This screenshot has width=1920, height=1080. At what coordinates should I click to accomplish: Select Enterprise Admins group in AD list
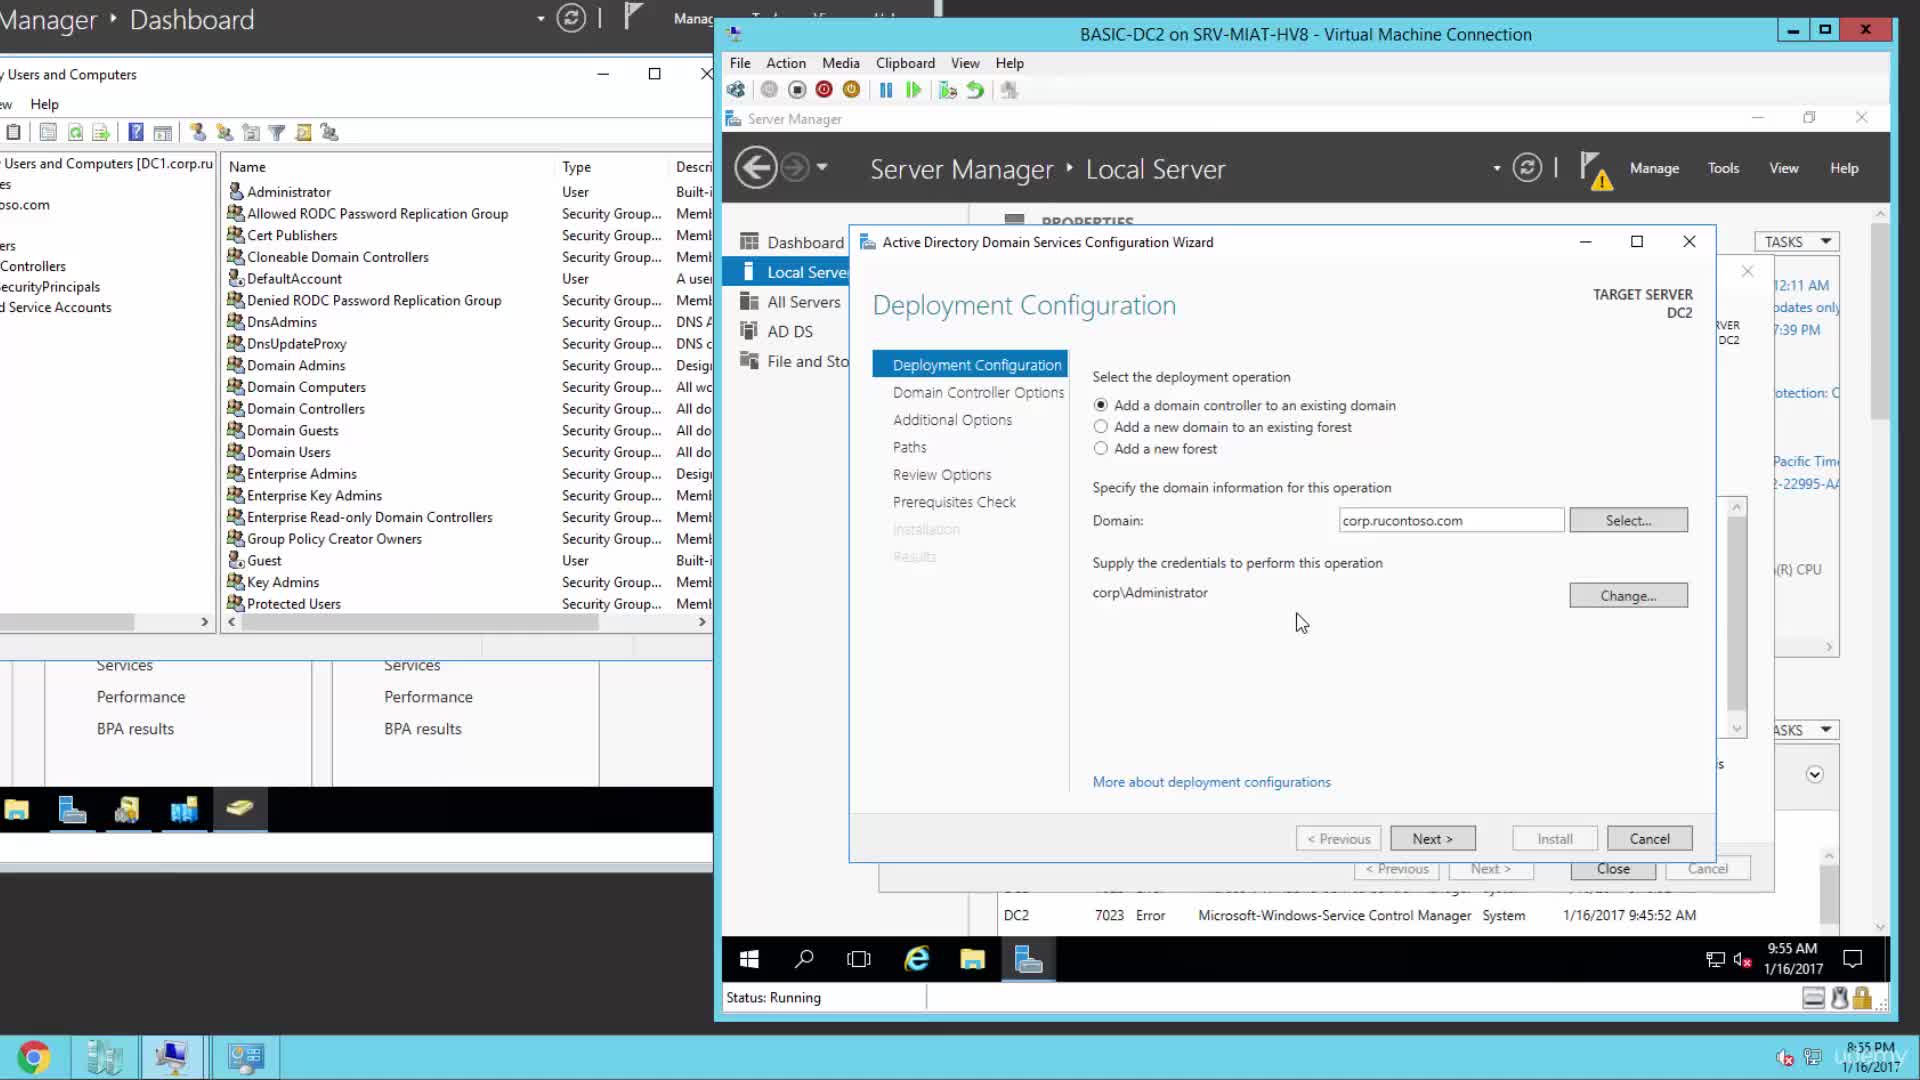click(301, 474)
